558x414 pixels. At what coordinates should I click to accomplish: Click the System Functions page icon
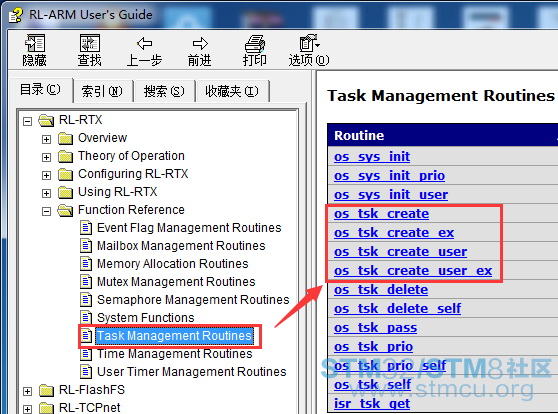point(86,318)
